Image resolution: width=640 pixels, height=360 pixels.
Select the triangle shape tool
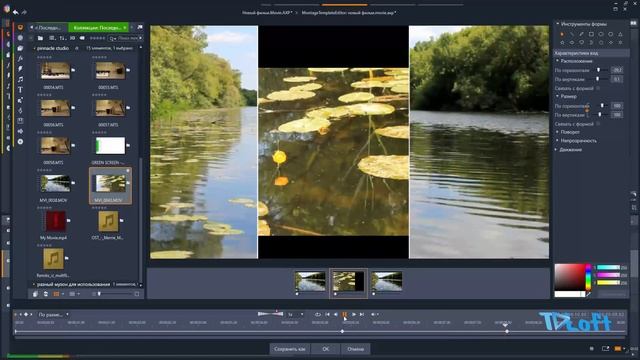coord(620,34)
